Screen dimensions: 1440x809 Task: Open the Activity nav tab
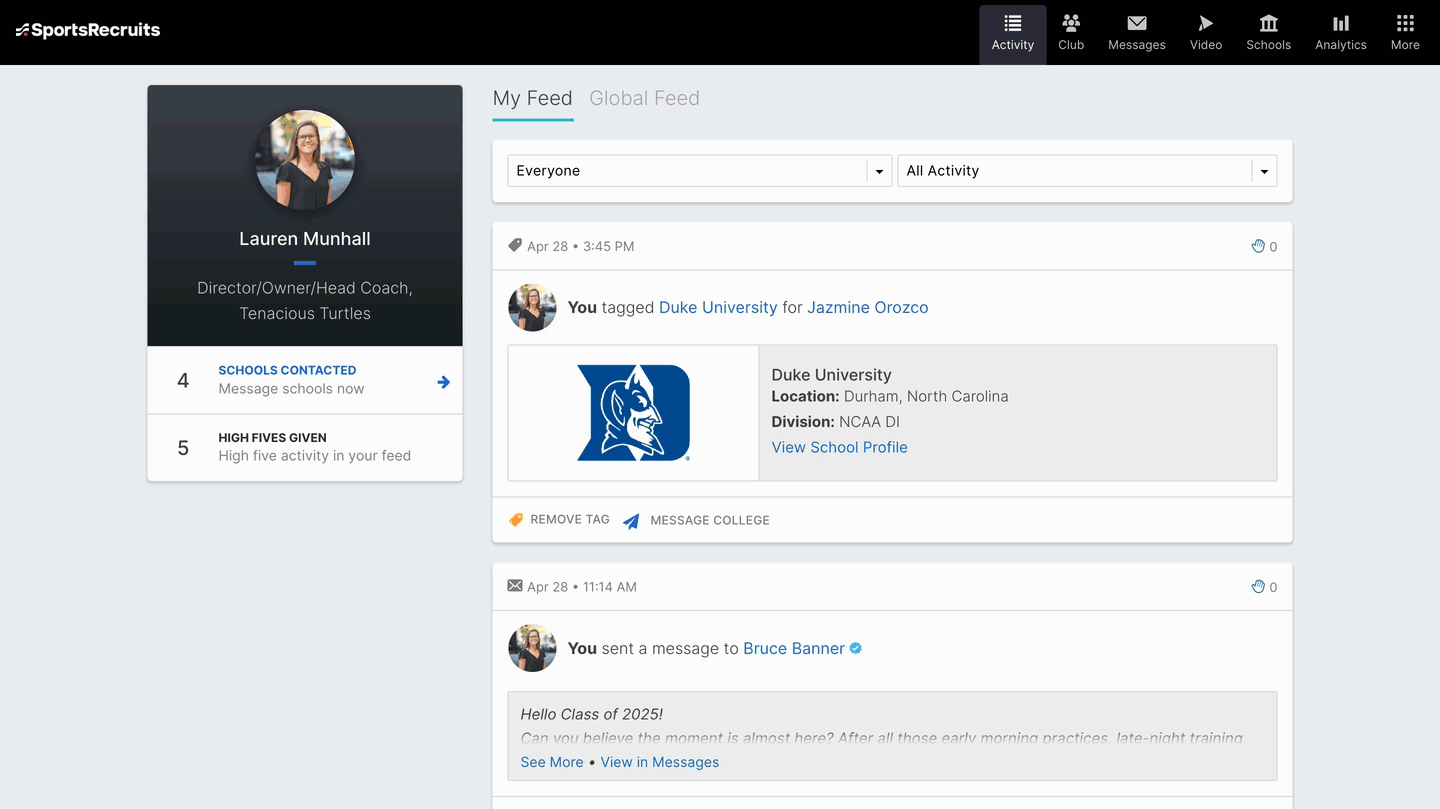(1013, 33)
